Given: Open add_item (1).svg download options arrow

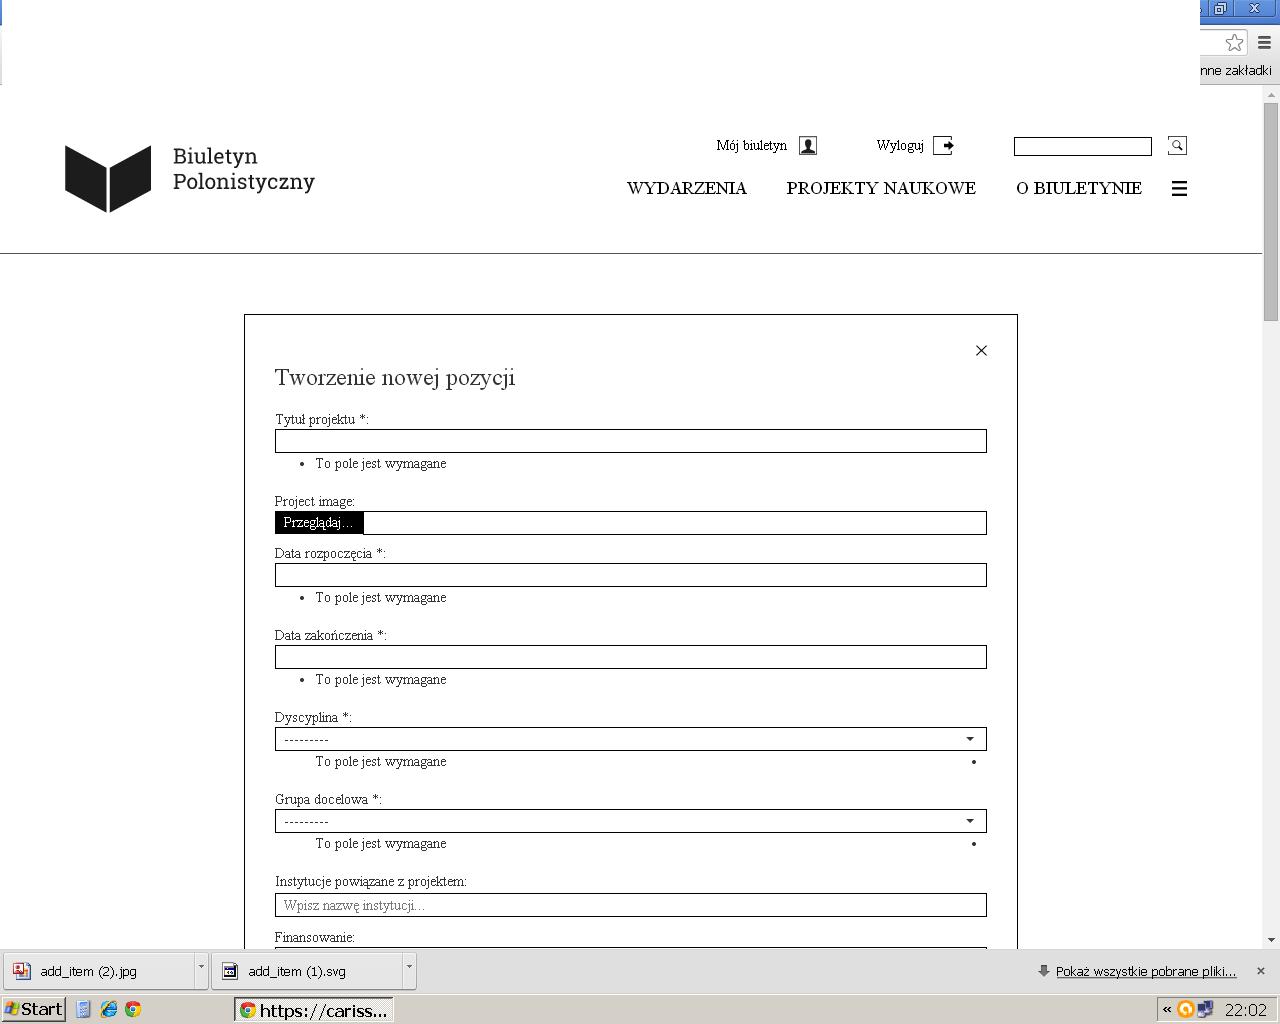Looking at the screenshot, I should pos(408,967).
